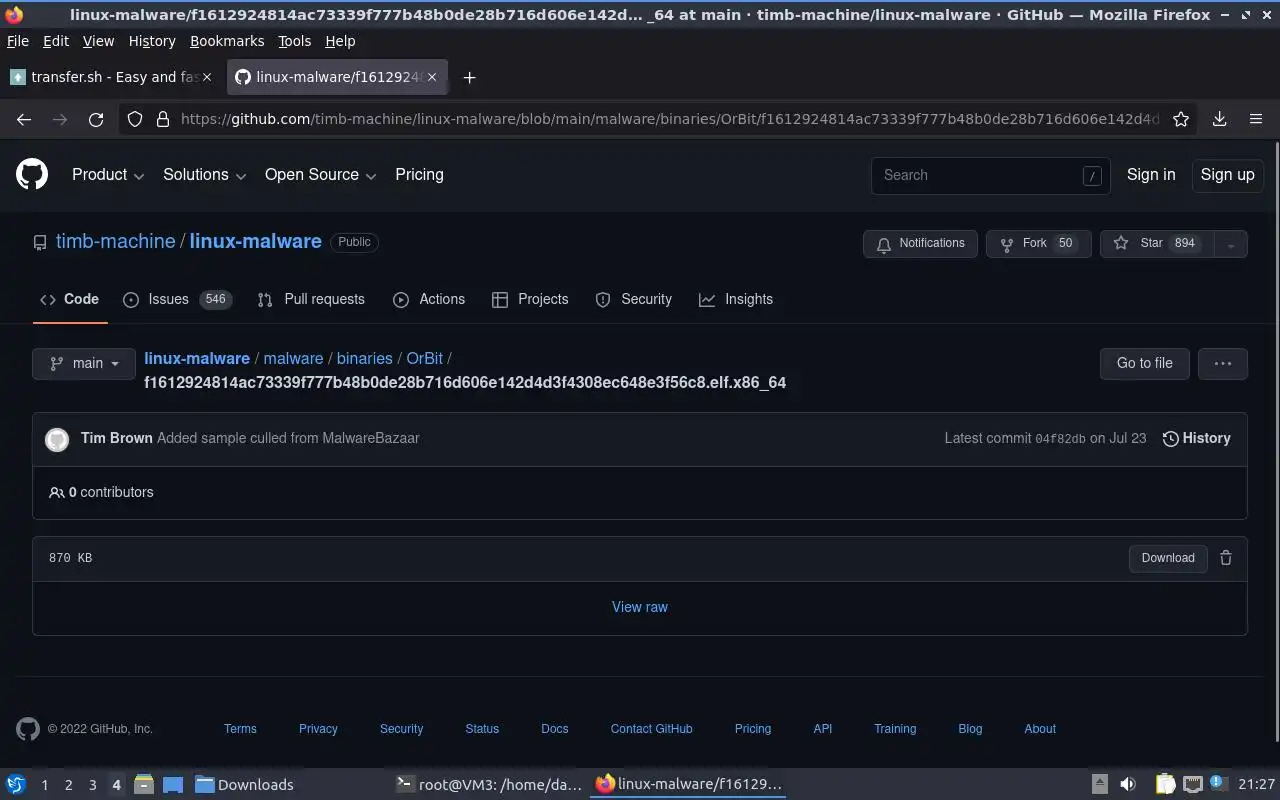Viewport: 1280px width, 800px height.
Task: Click the network tray icon
Action: point(1192,784)
